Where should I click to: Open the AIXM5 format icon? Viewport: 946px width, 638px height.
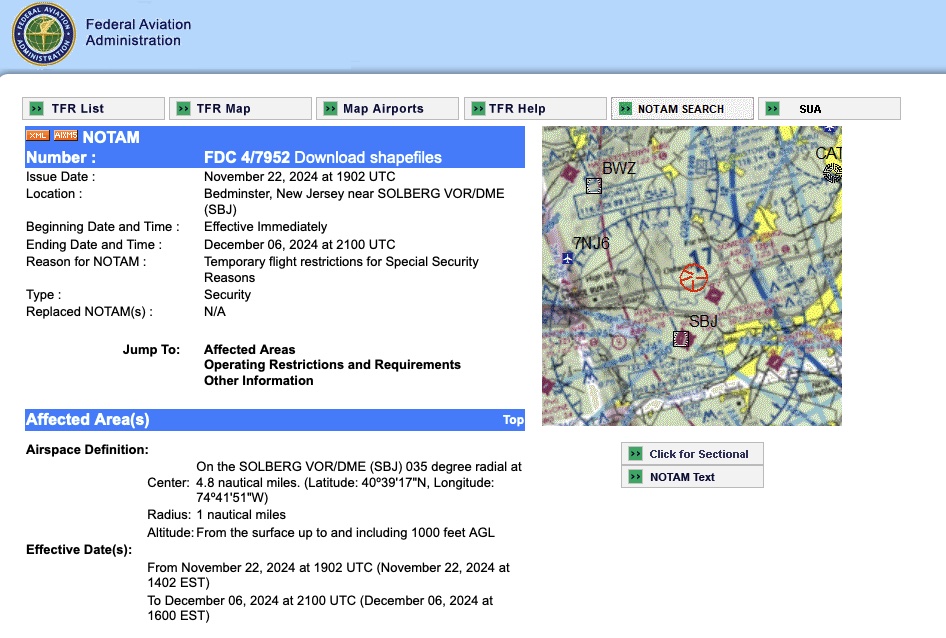tap(65, 136)
